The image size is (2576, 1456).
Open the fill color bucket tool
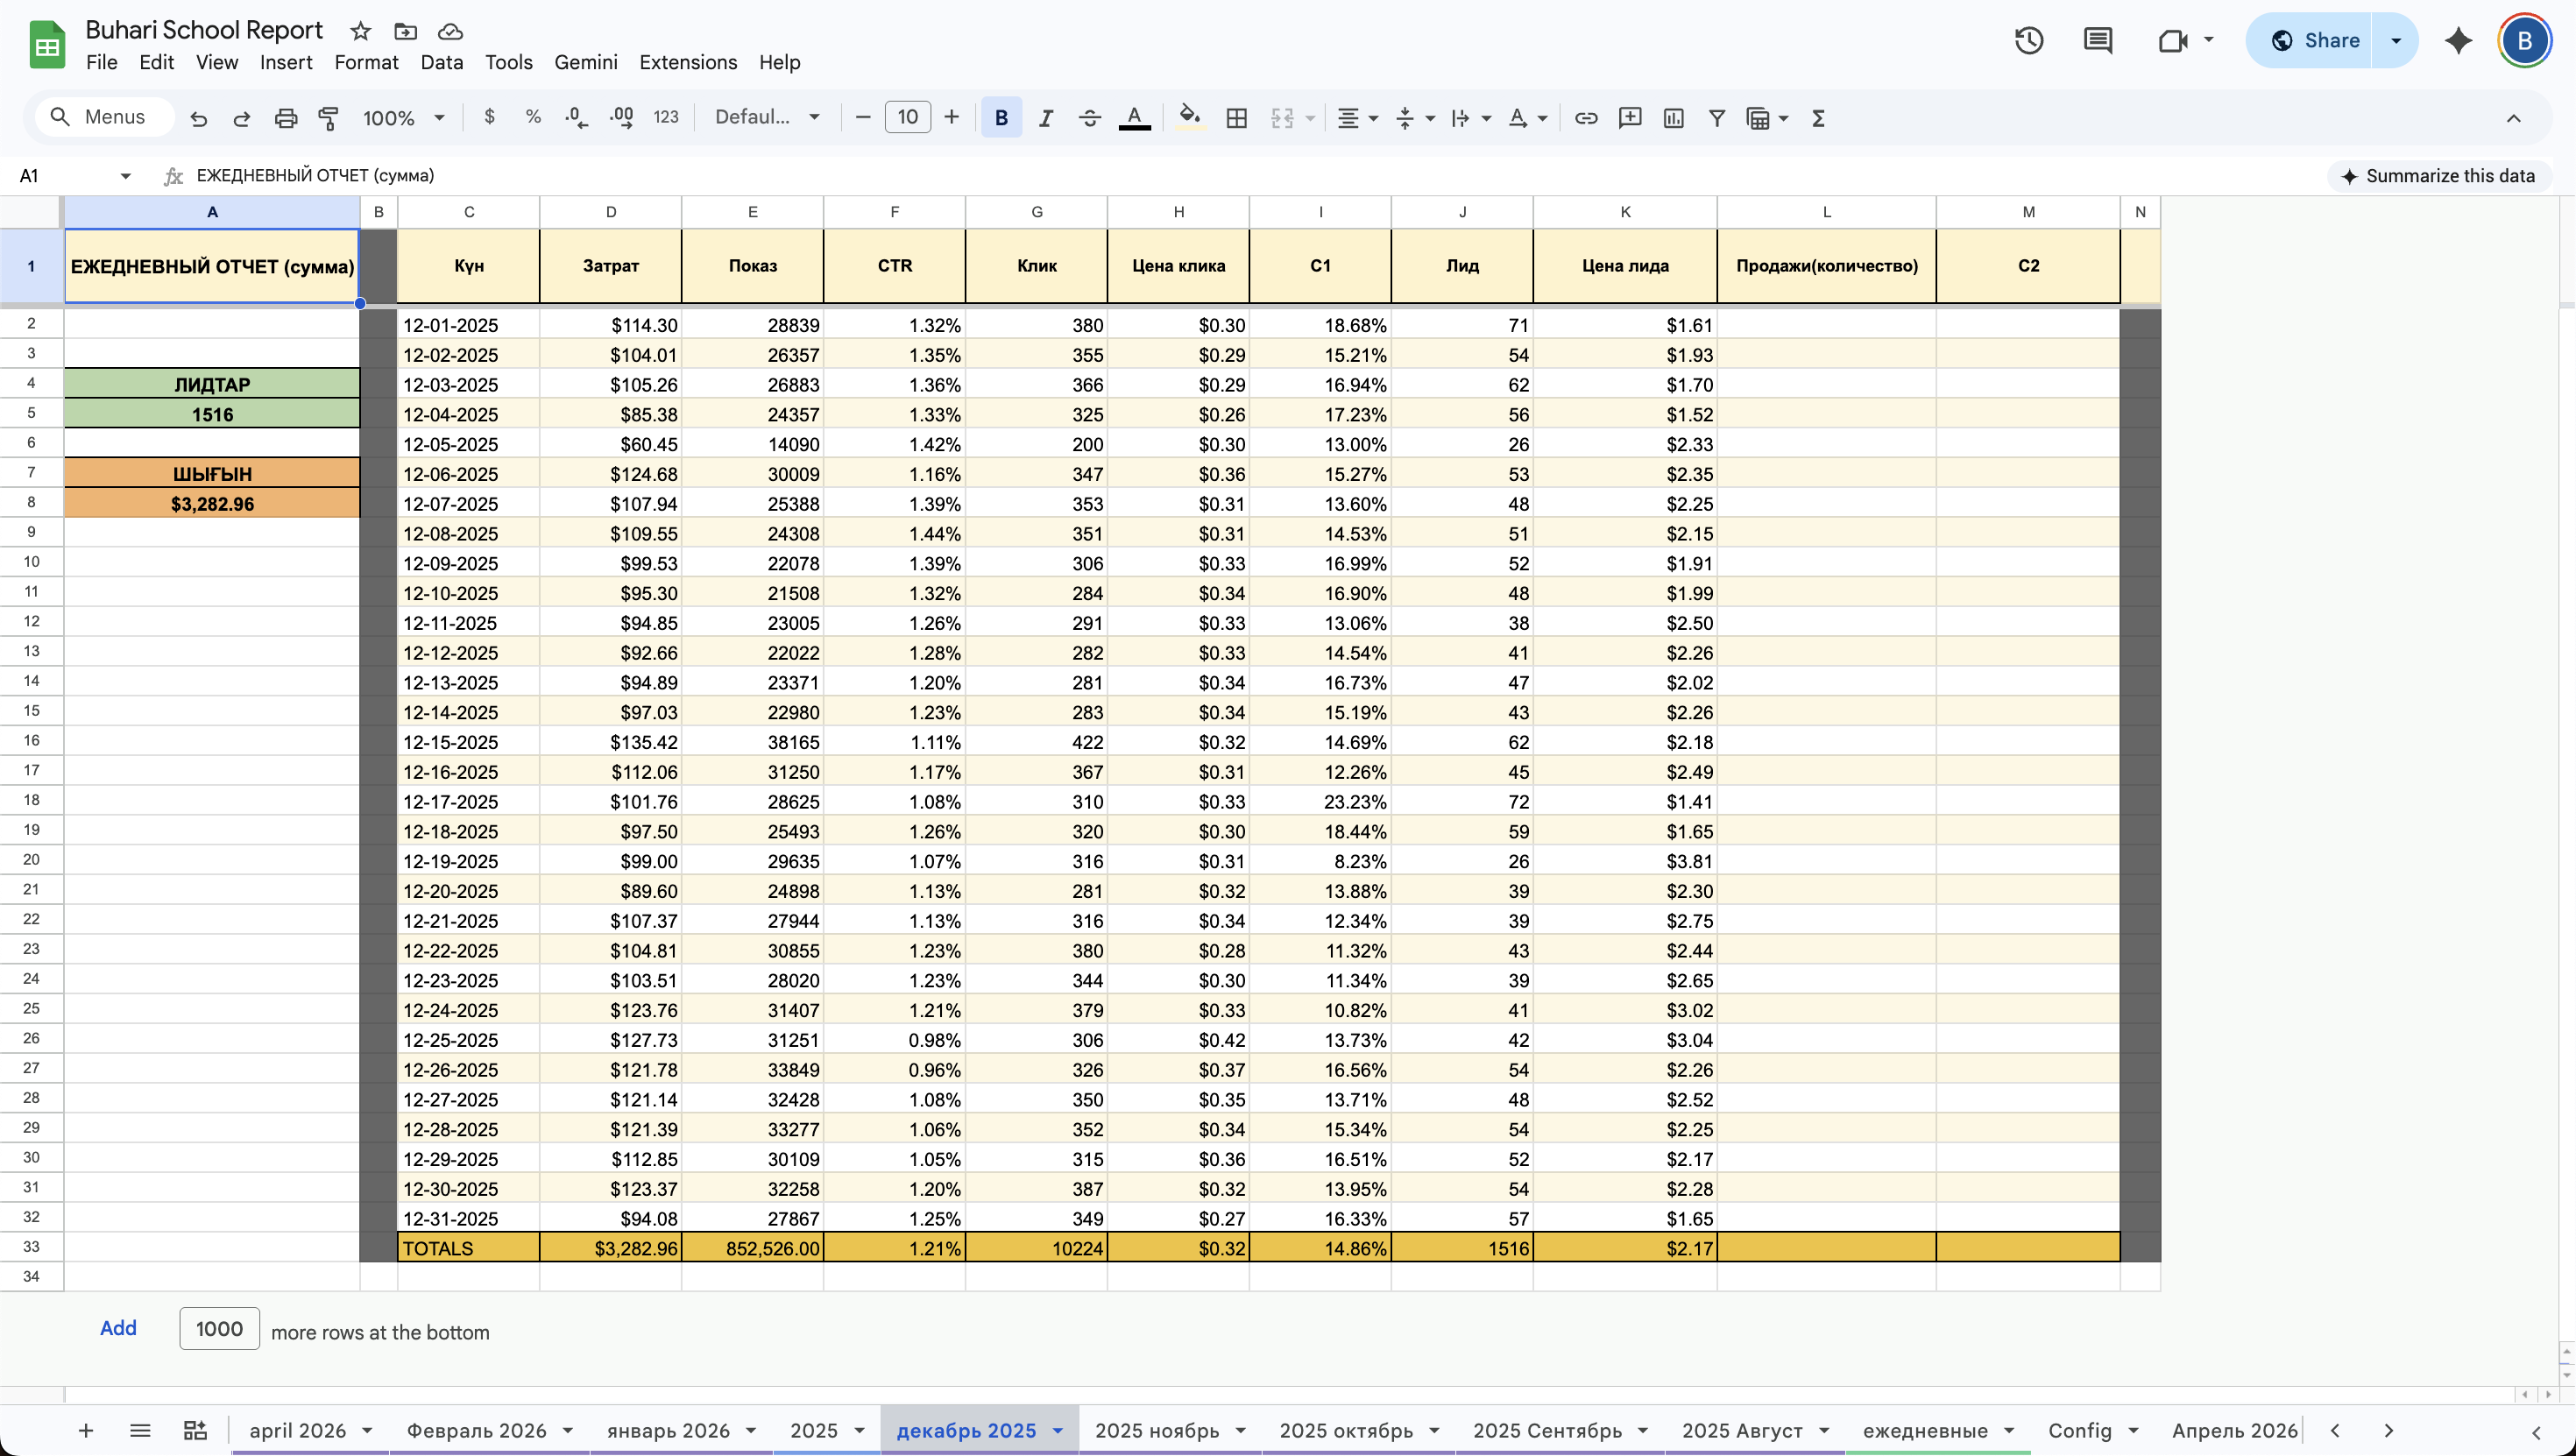tap(1189, 118)
